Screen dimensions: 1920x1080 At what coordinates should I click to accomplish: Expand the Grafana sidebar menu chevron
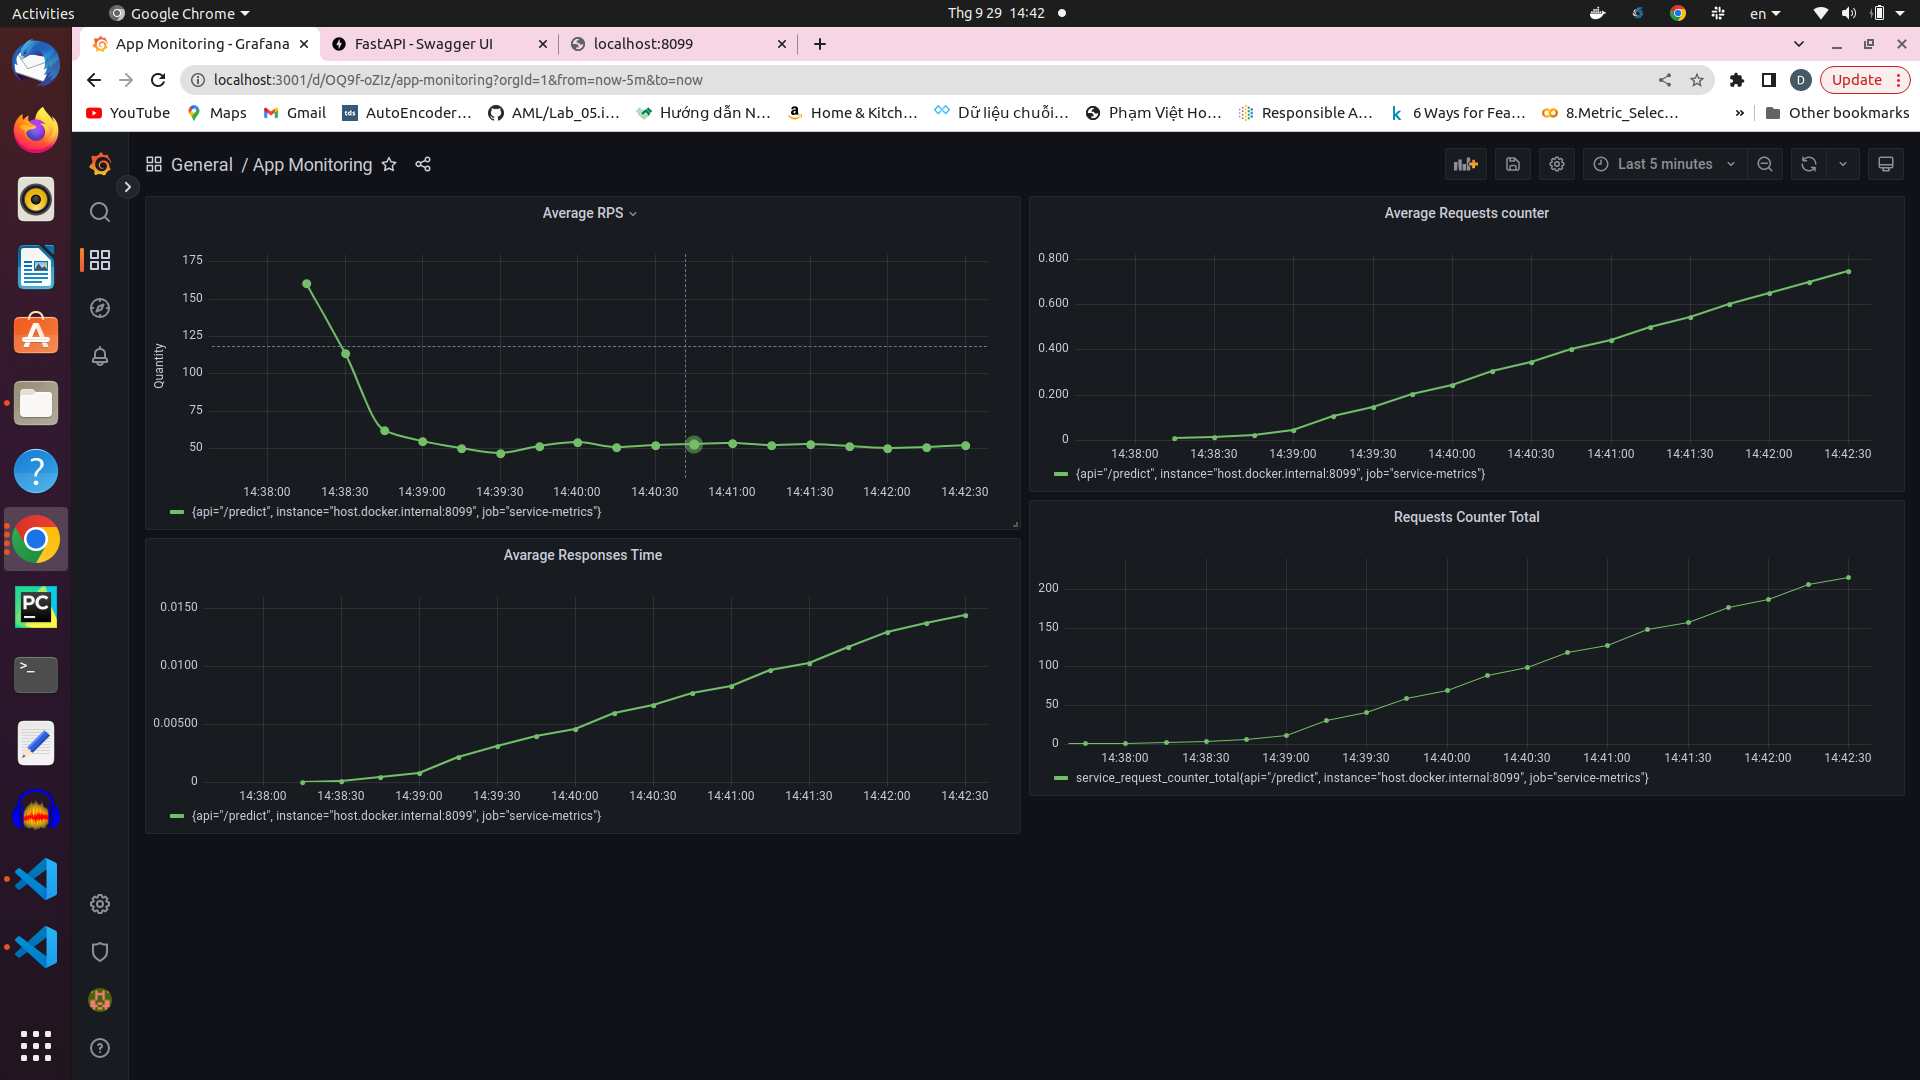[127, 187]
